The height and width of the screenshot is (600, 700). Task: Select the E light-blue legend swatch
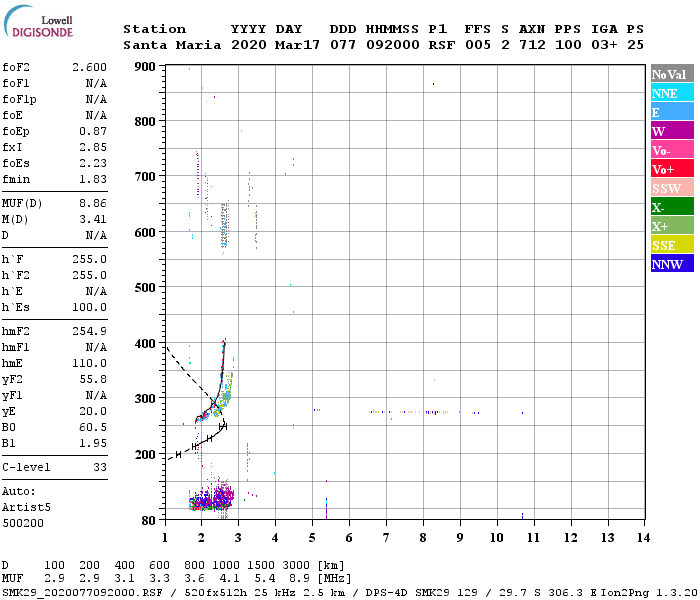pyautogui.click(x=672, y=112)
